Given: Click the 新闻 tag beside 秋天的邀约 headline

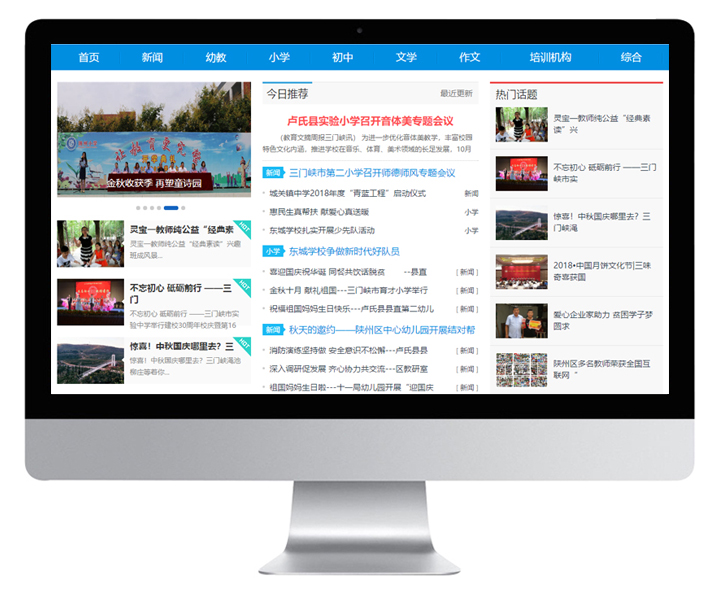Looking at the screenshot, I should pos(272,330).
